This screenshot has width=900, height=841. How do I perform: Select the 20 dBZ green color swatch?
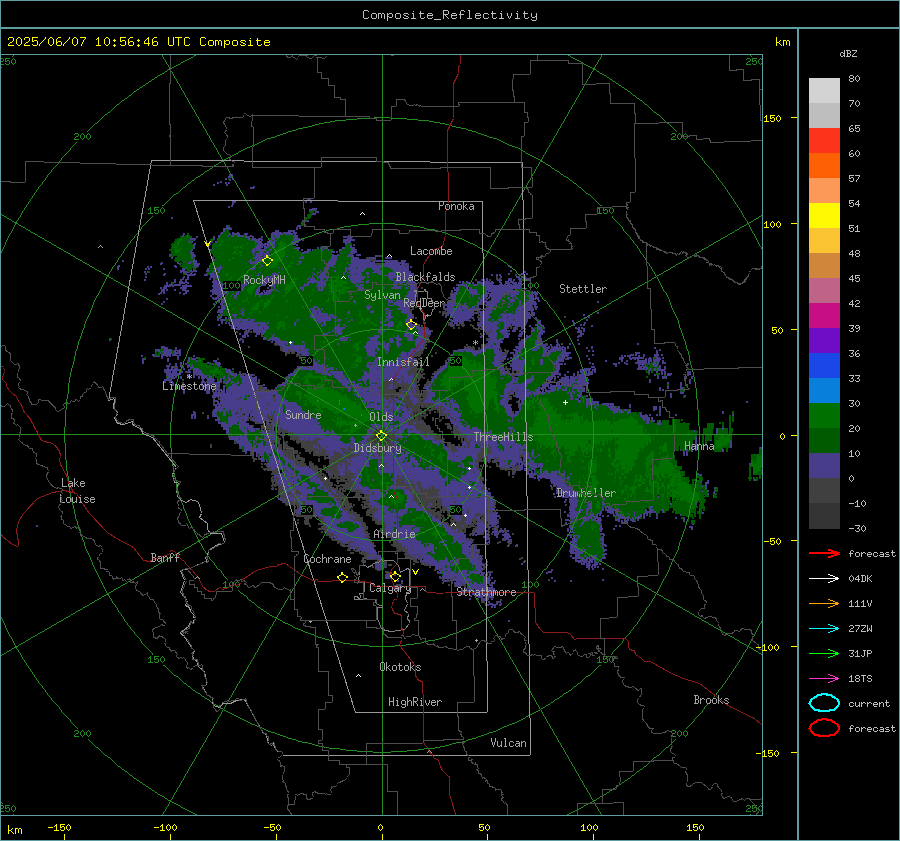824,440
